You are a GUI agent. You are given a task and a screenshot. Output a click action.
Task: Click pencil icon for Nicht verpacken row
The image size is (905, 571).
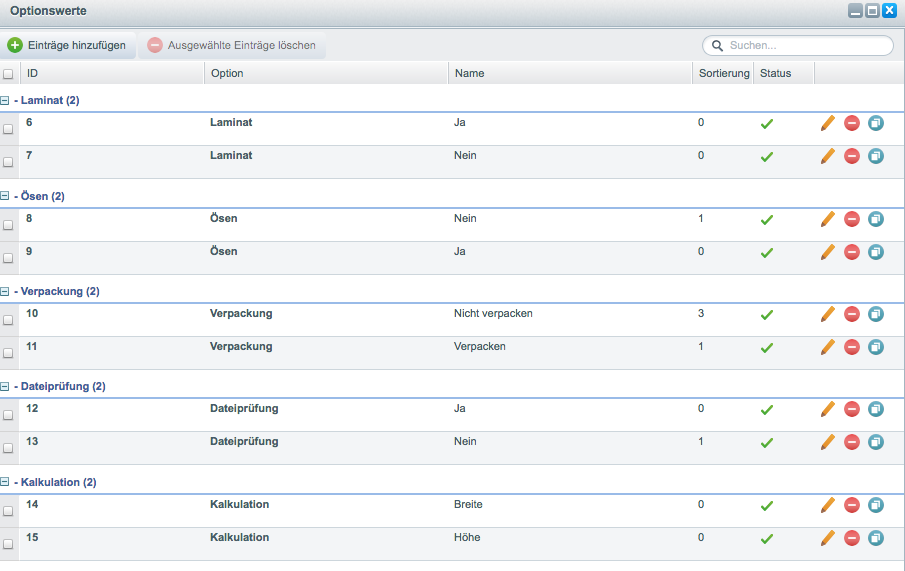coord(827,314)
